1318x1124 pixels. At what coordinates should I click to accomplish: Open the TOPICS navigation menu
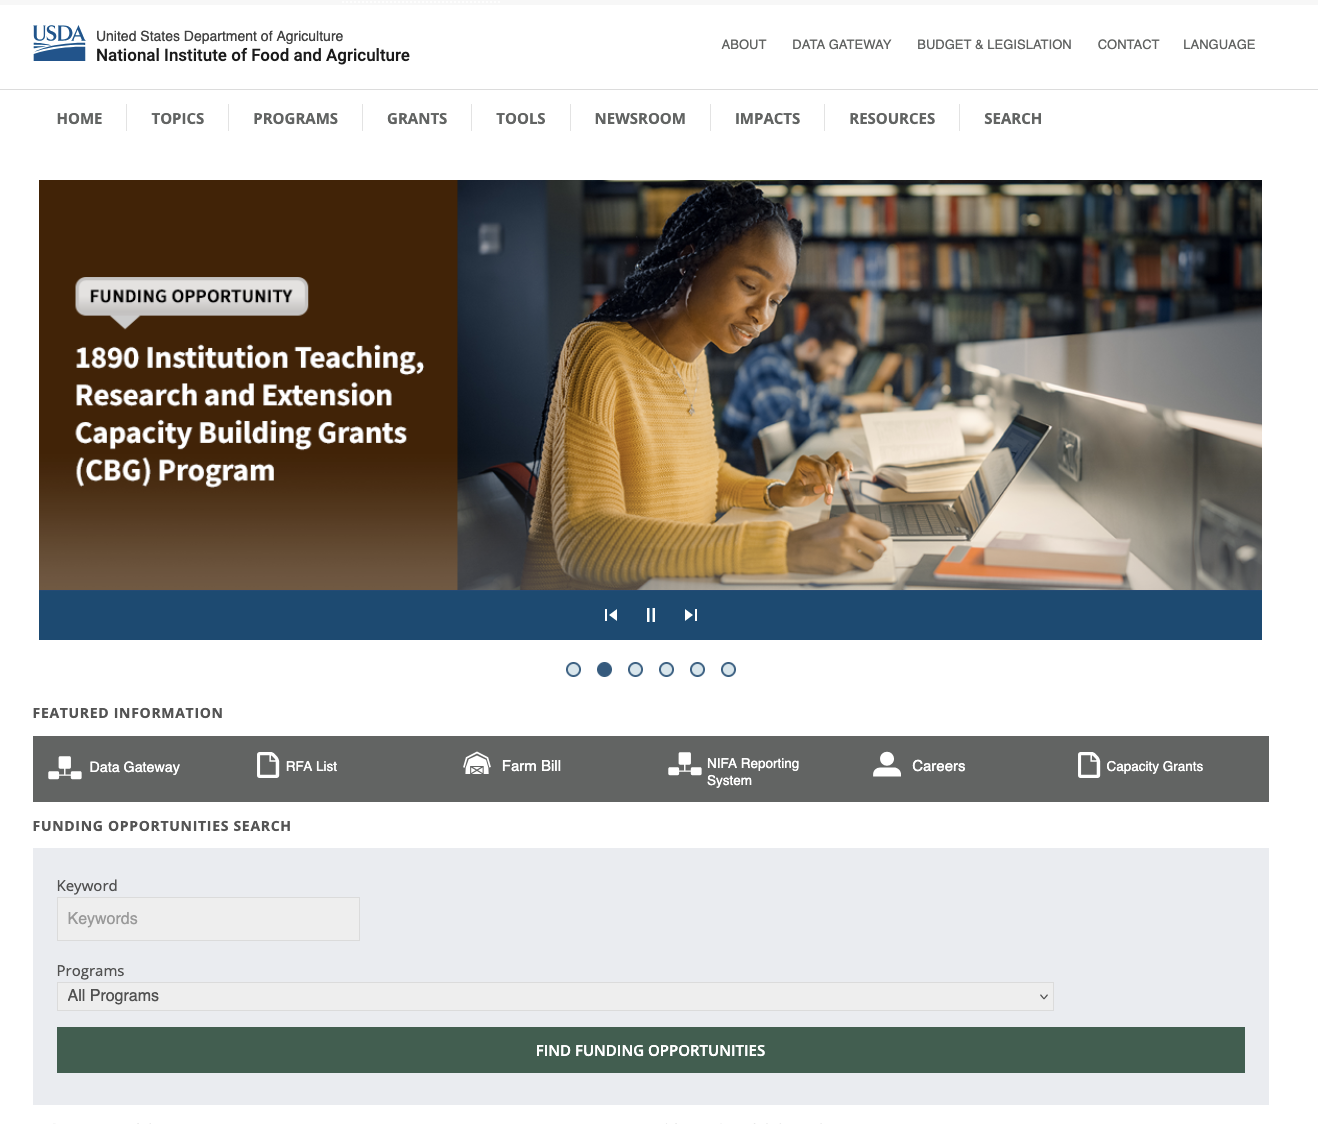coord(178,118)
